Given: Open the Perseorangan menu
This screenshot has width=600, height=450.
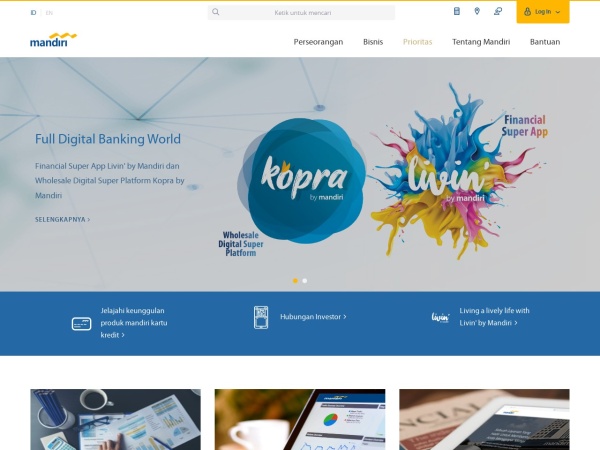Looking at the screenshot, I should (318, 42).
